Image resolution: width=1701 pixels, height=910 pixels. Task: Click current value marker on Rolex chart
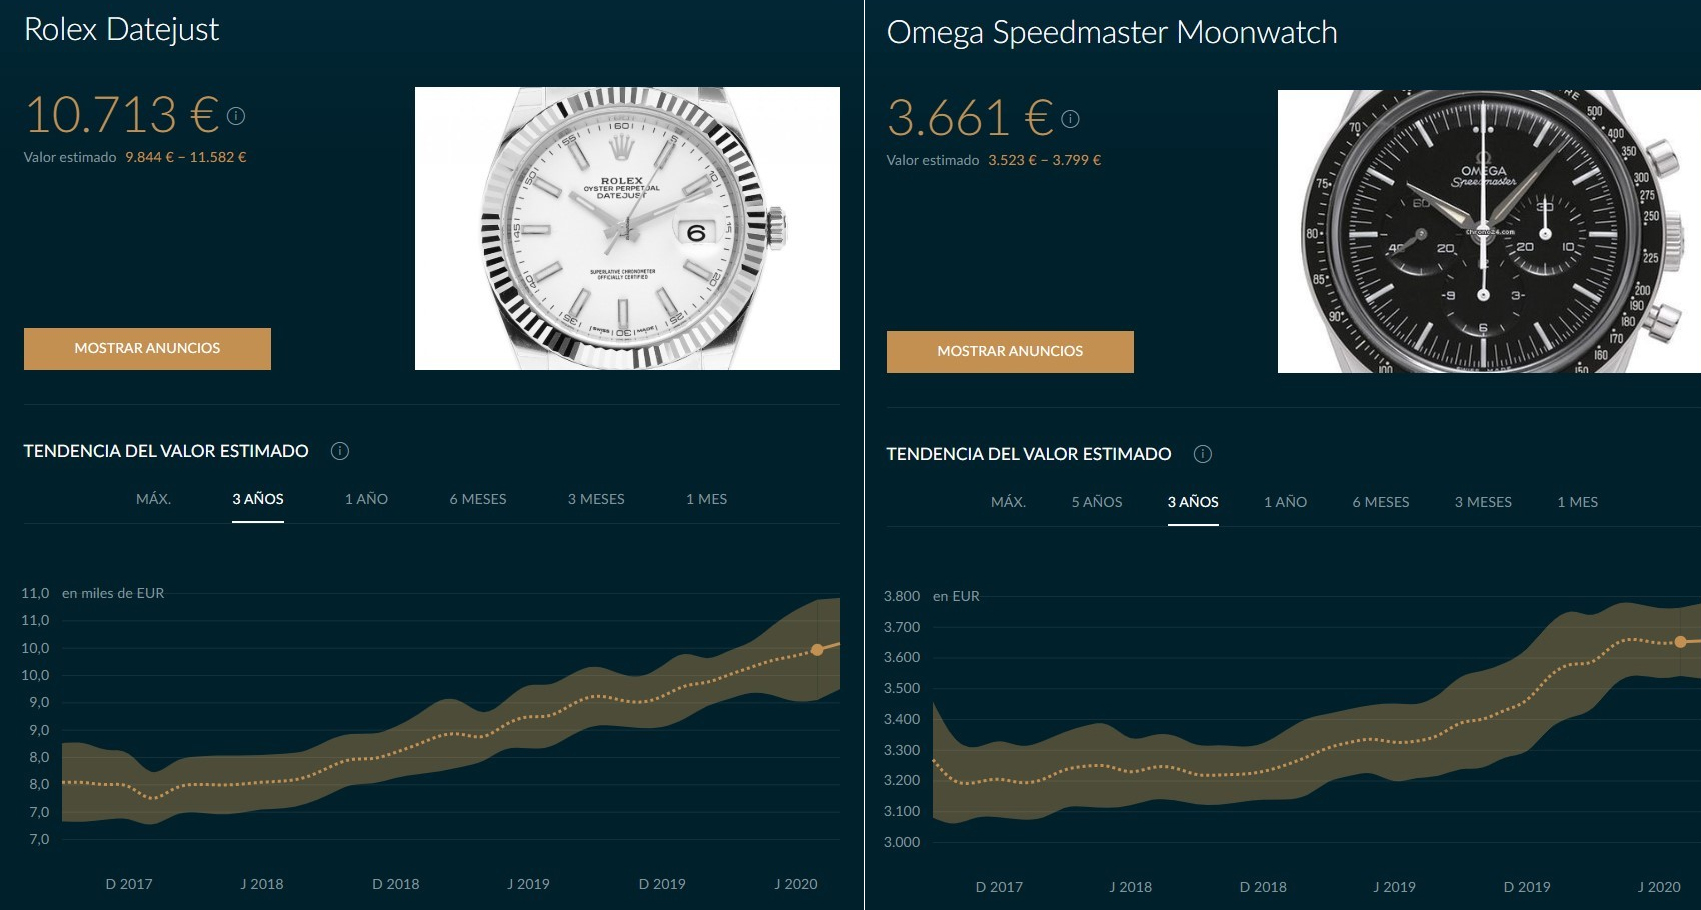pos(817,650)
